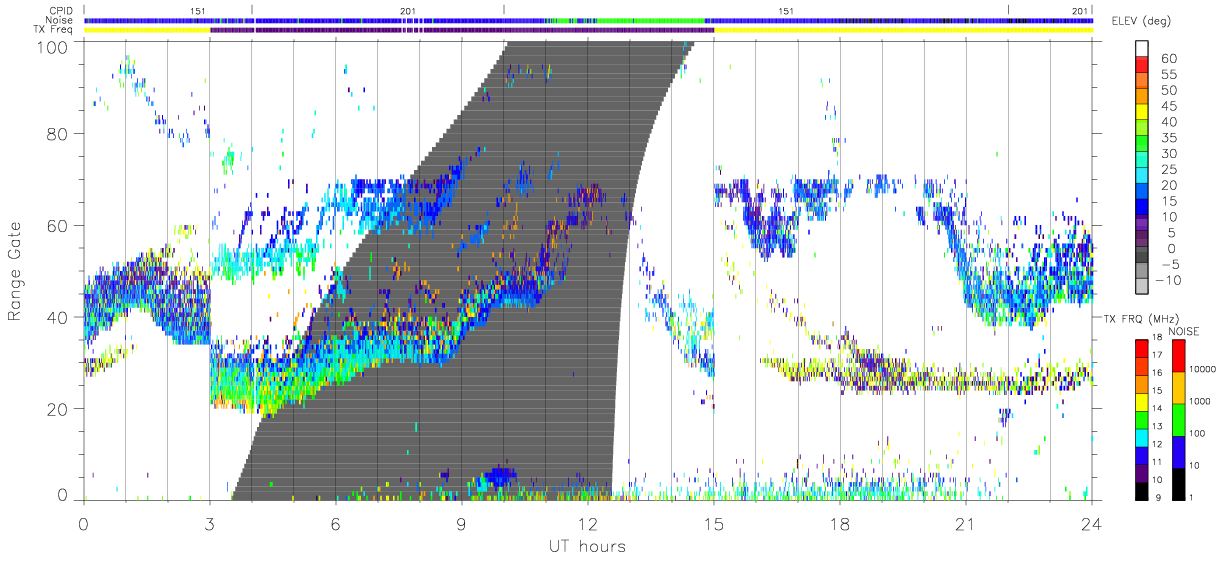The height and width of the screenshot is (567, 1228).
Task: Pick the blue segment of NOISE colorbar
Action: pyautogui.click(x=1178, y=451)
